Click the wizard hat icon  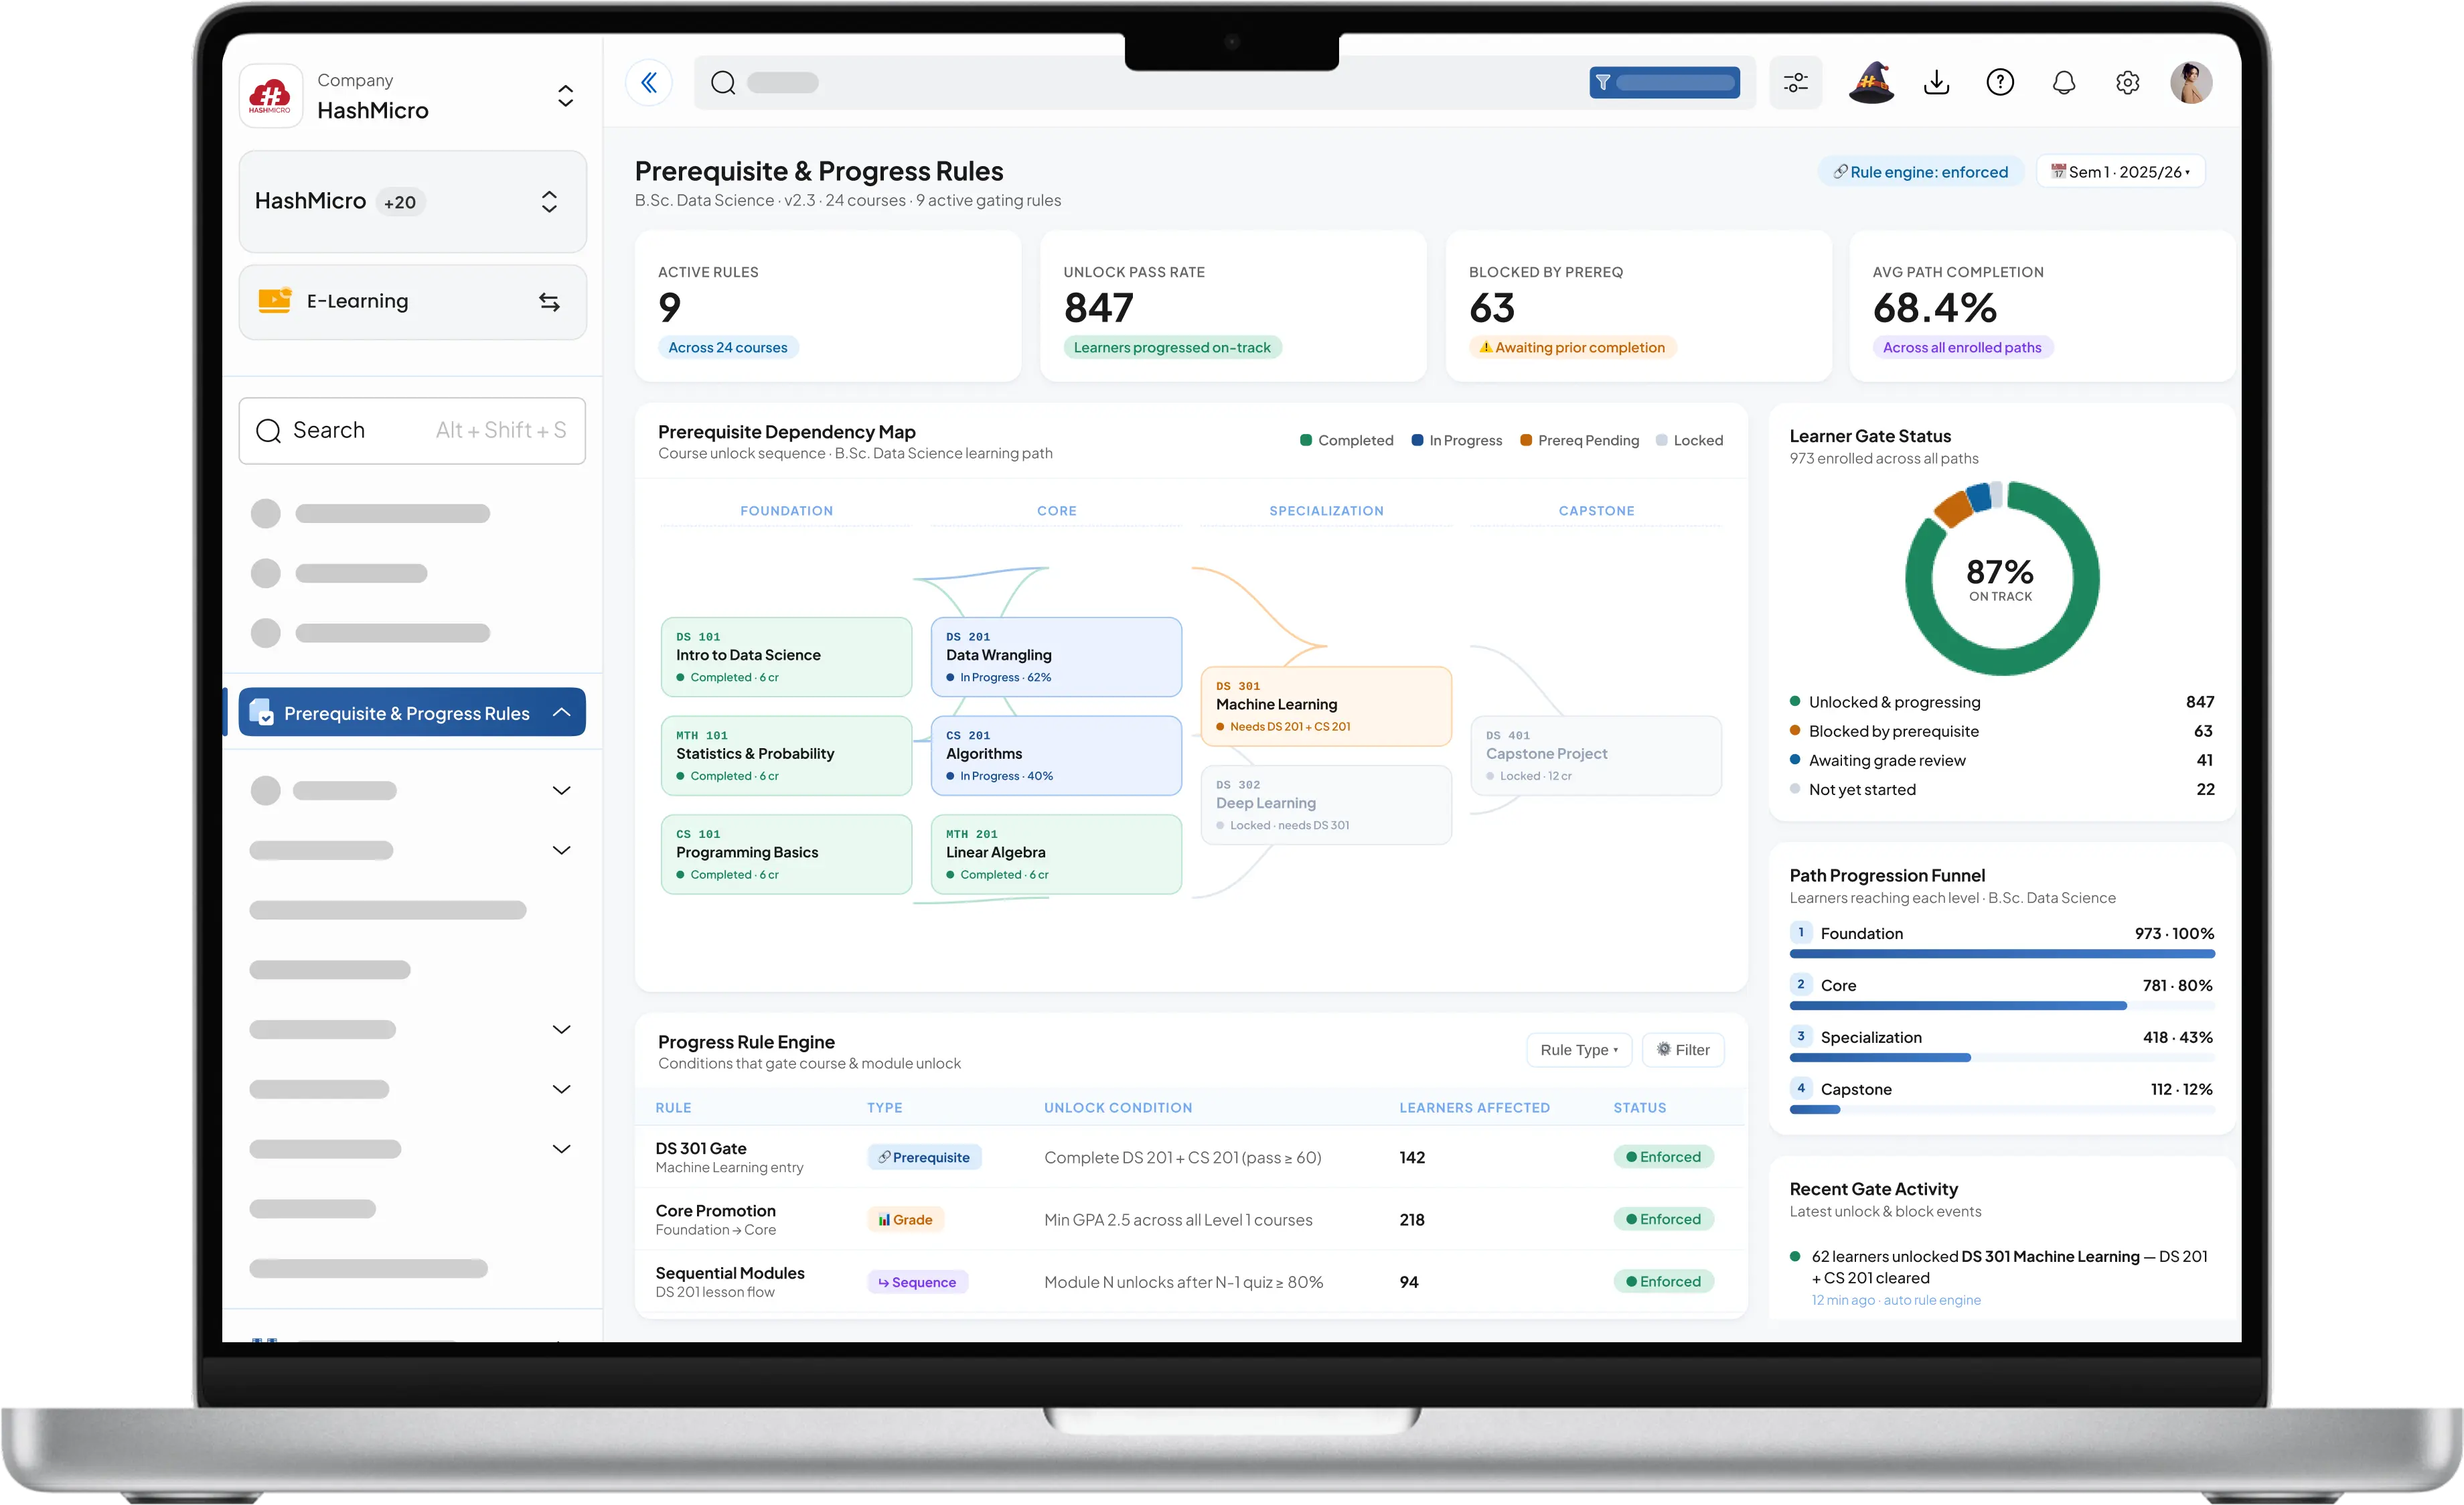point(1871,82)
